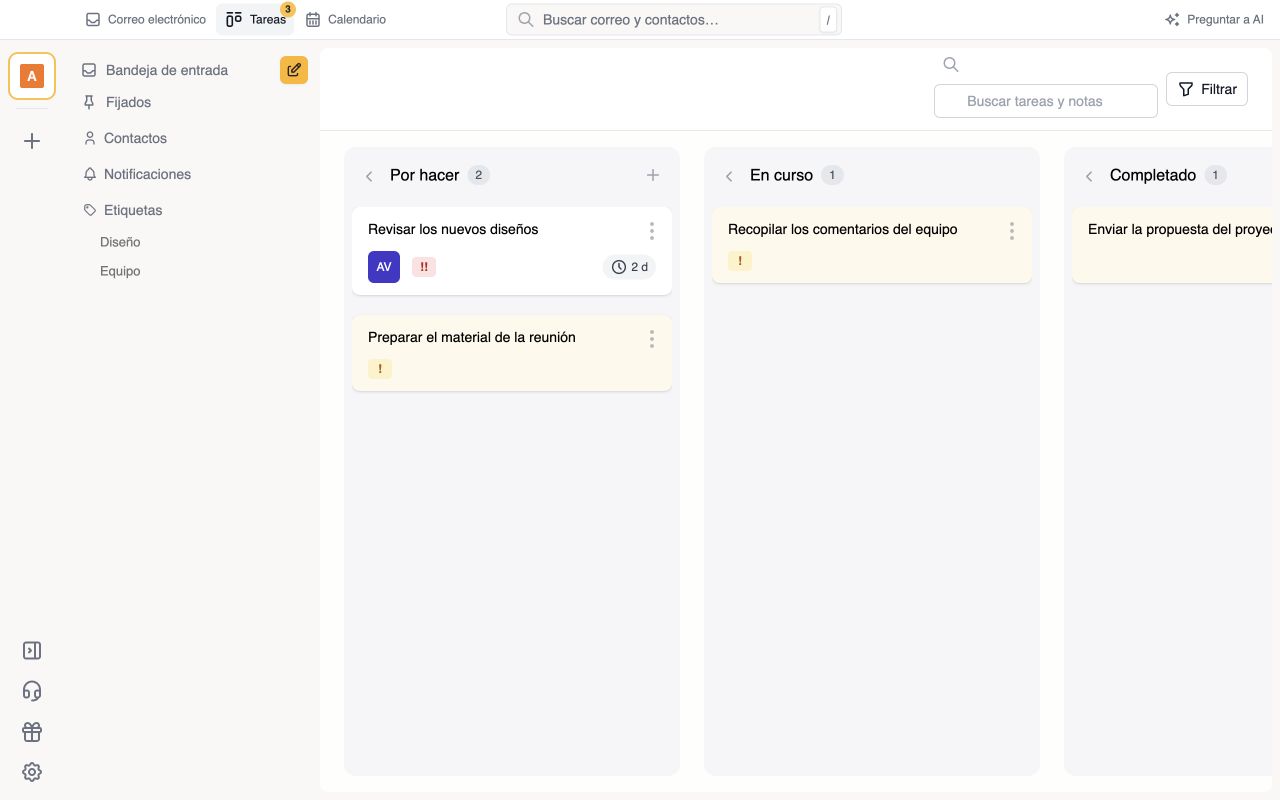
Task: Open Contactos in the sidebar
Action: [124, 138]
